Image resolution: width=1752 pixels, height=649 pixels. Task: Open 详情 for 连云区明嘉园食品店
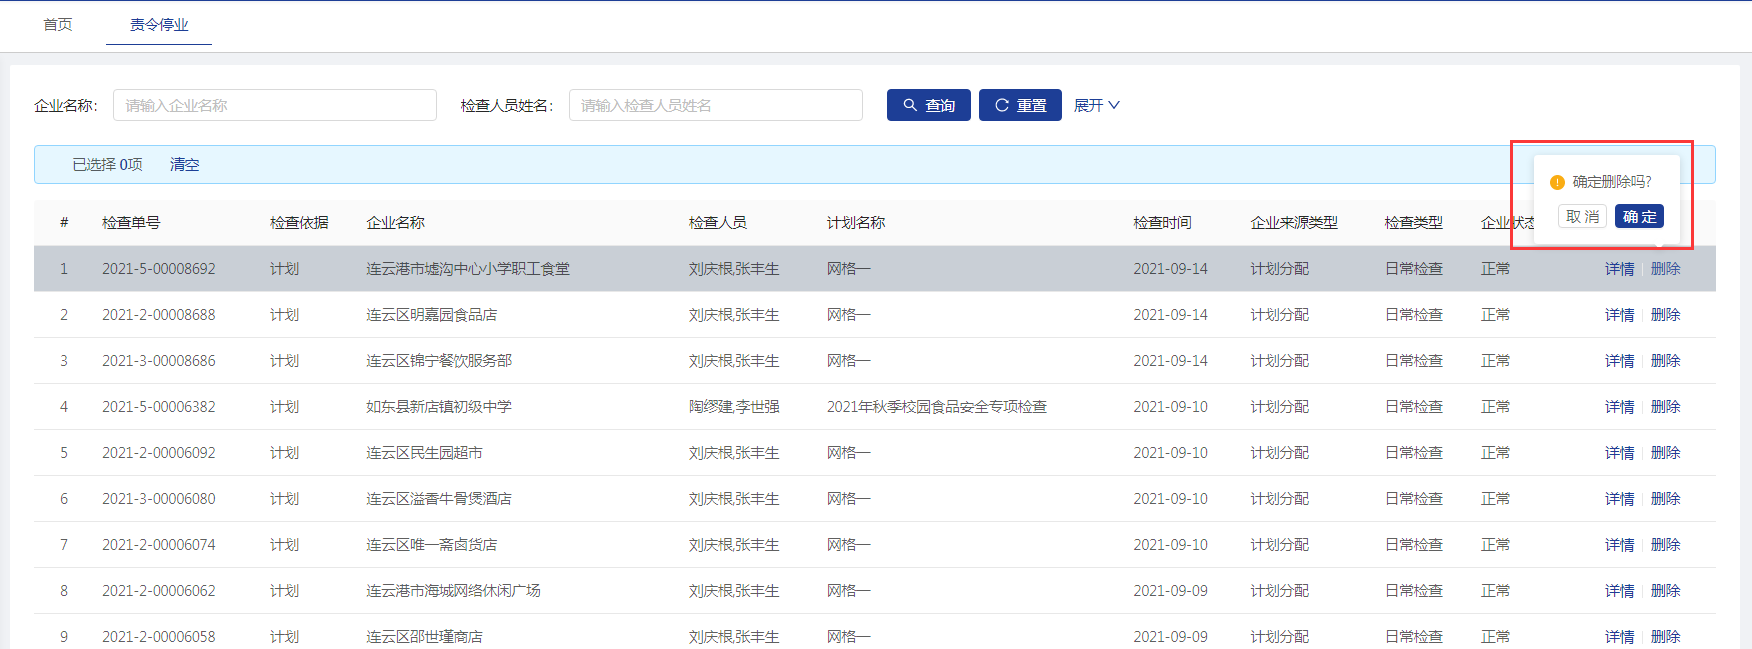[1619, 315]
